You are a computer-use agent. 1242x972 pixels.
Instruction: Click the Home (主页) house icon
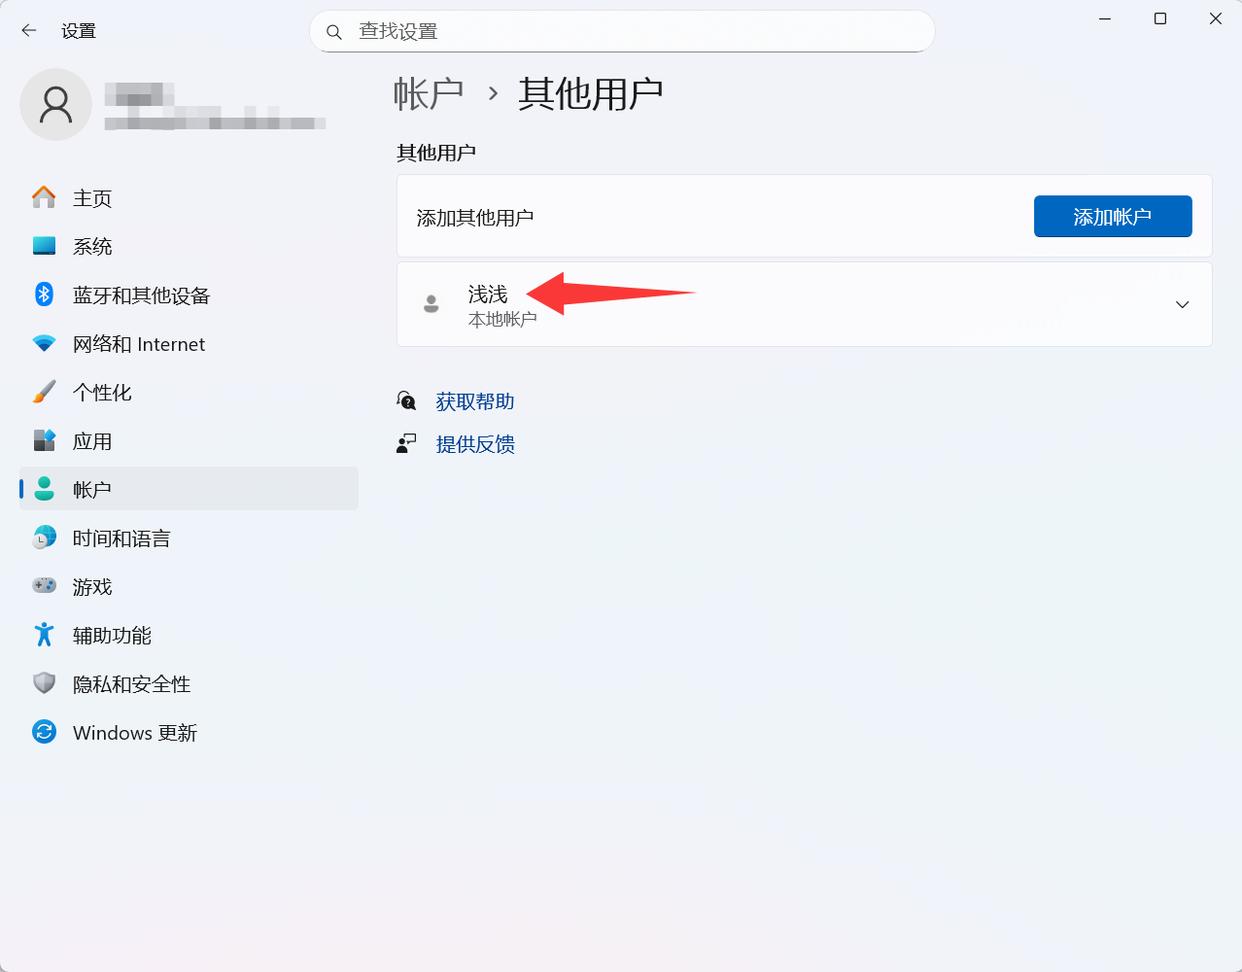point(44,198)
